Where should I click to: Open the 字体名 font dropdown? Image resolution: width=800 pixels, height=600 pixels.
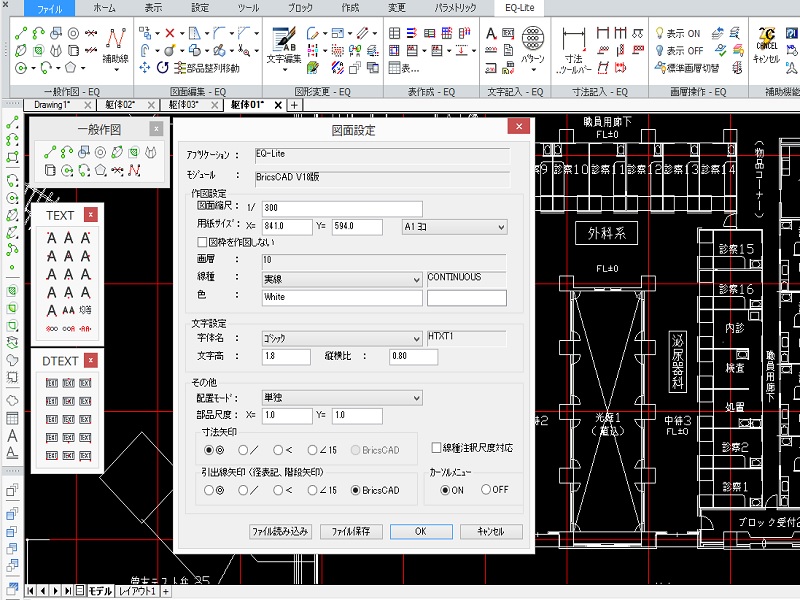[x=342, y=339]
